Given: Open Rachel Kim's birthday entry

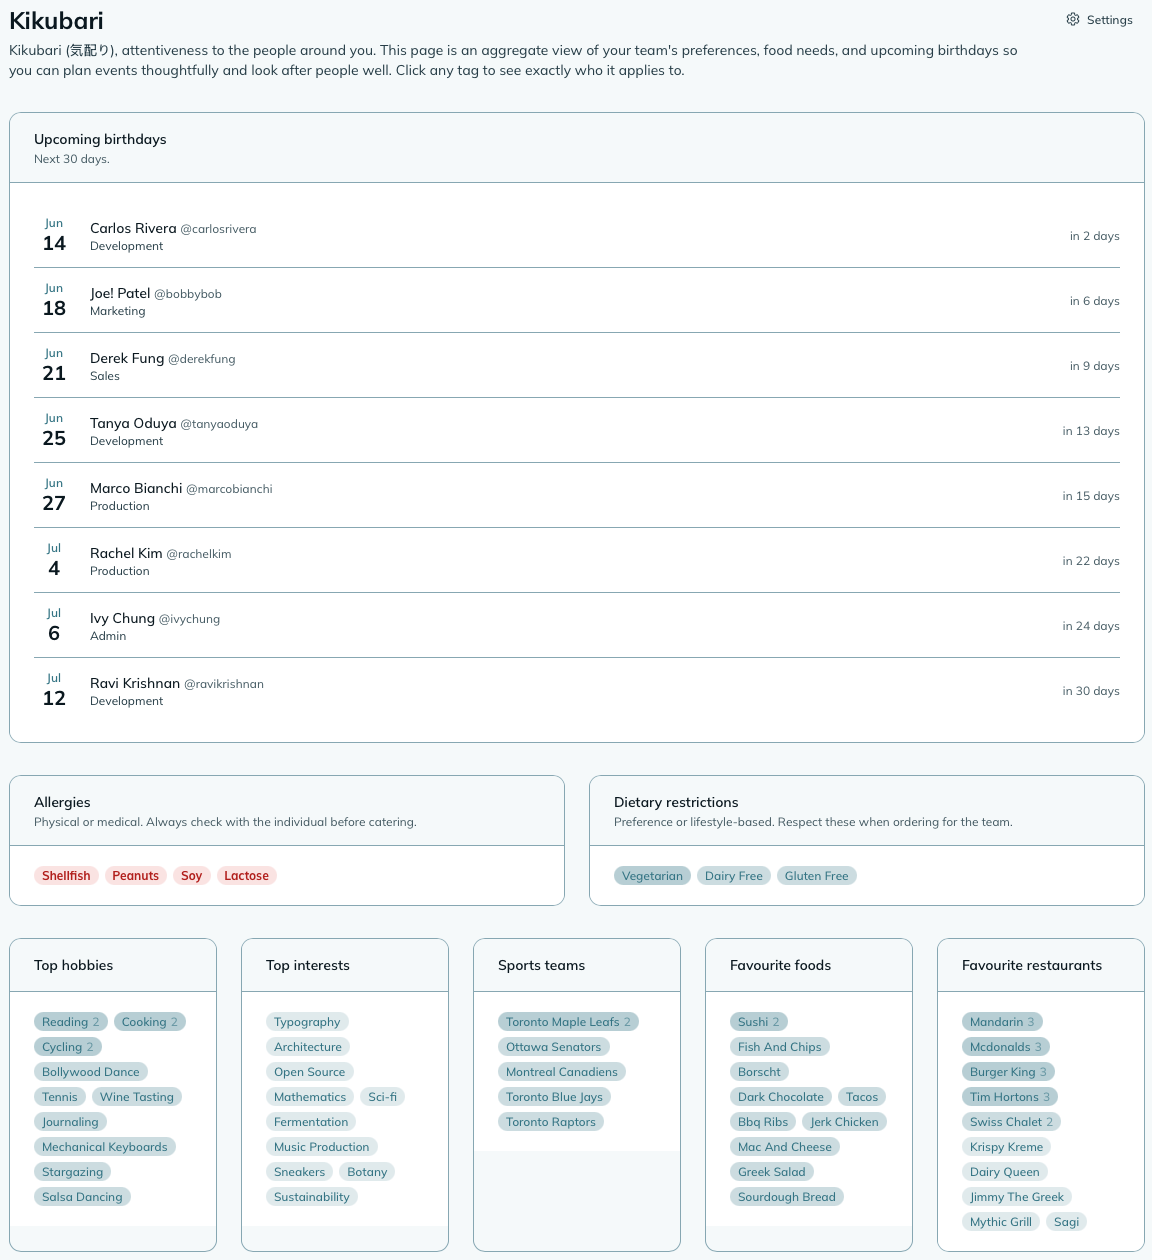Looking at the screenshot, I should 577,561.
